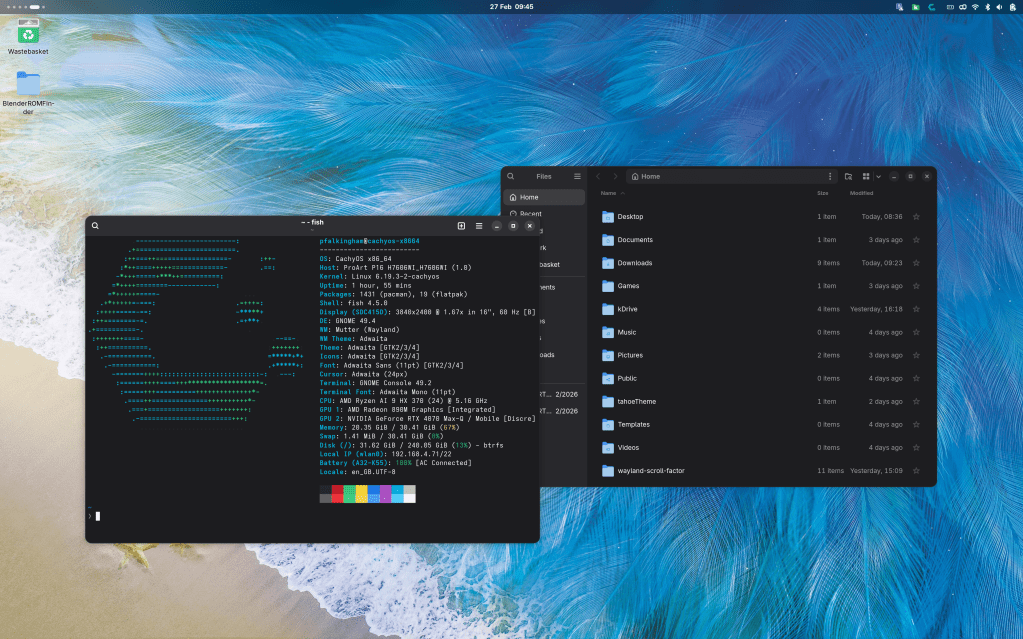Select Home in the Files sidebar
The height and width of the screenshot is (639, 1023).
[x=529, y=197]
